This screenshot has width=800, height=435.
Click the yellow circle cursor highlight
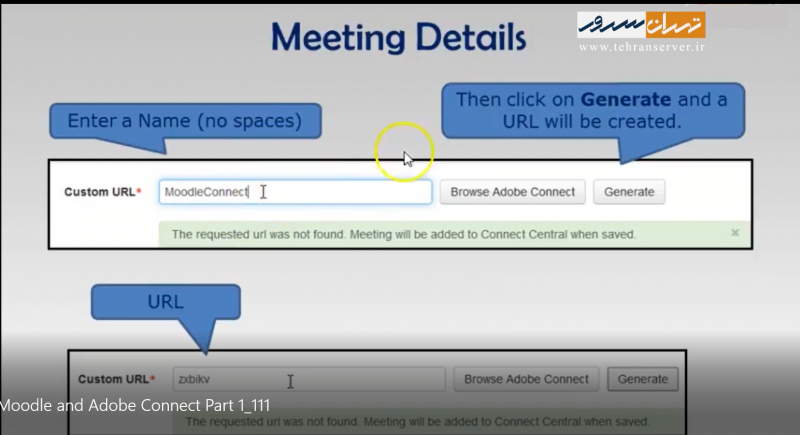(403, 153)
